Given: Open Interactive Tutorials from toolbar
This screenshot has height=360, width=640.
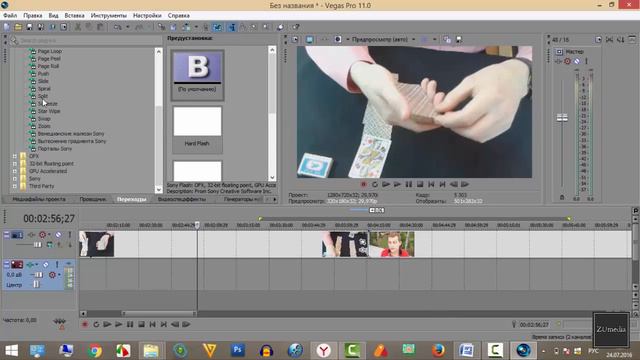Looking at the screenshot, I should tap(280, 27).
